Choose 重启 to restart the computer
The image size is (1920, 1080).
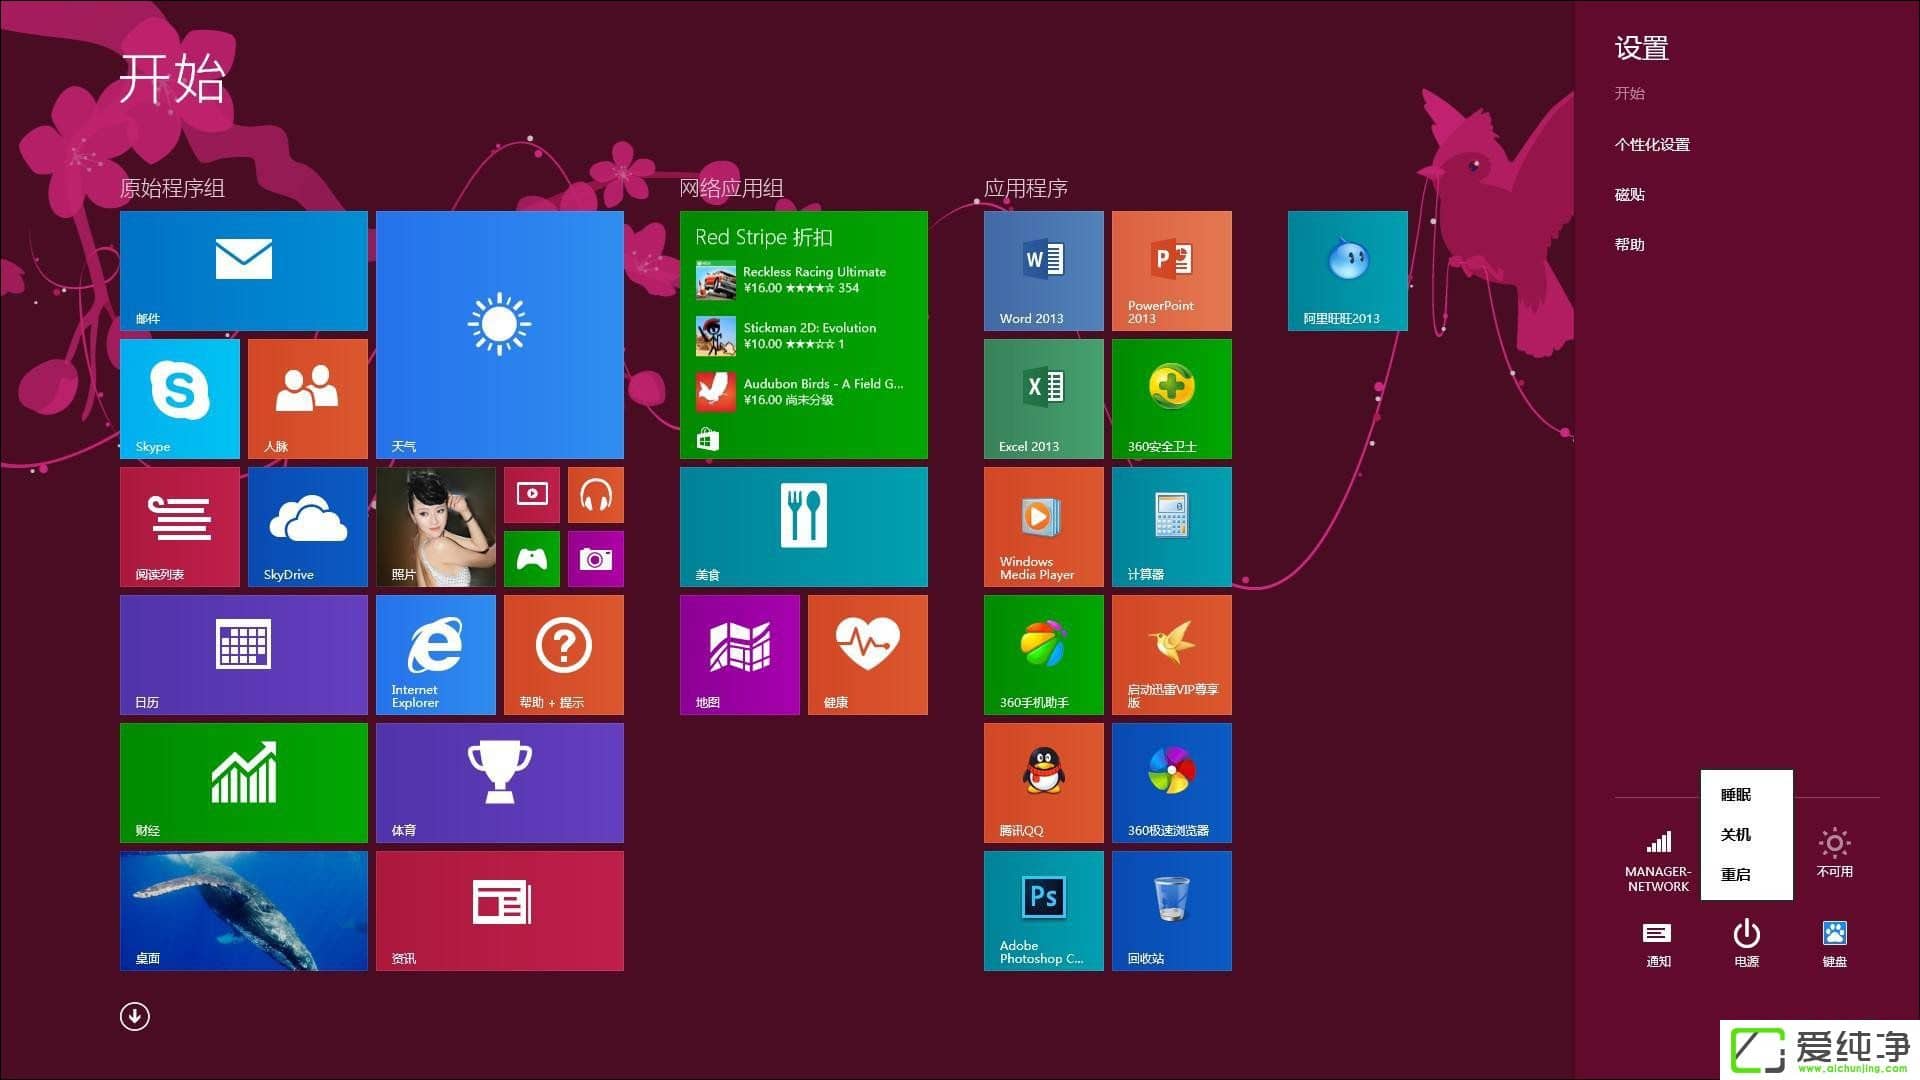[x=1735, y=875]
